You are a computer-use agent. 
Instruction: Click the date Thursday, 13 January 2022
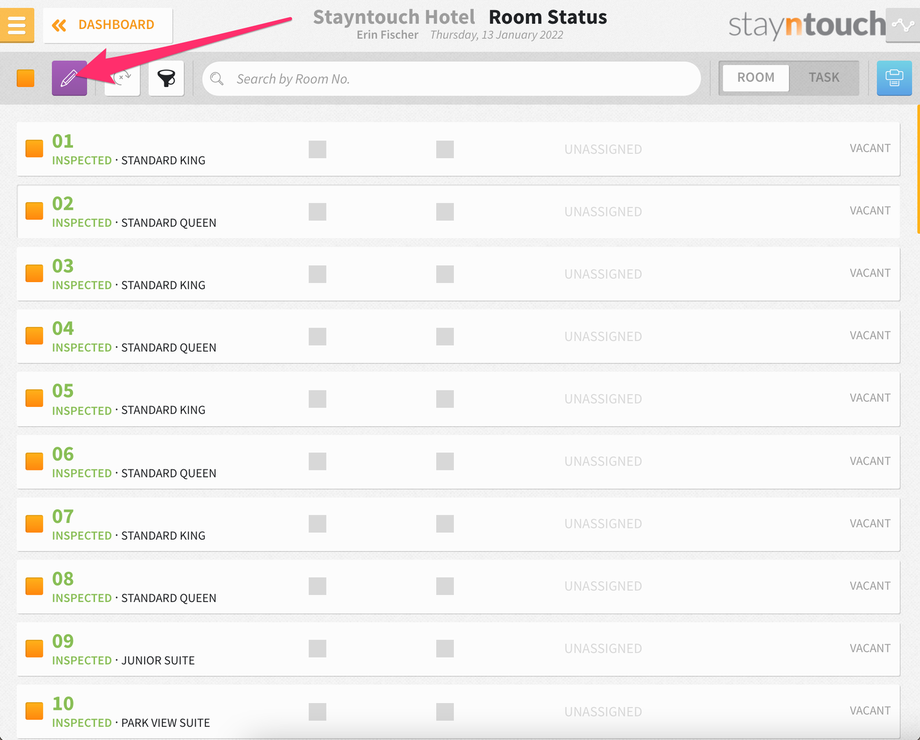pyautogui.click(x=496, y=35)
